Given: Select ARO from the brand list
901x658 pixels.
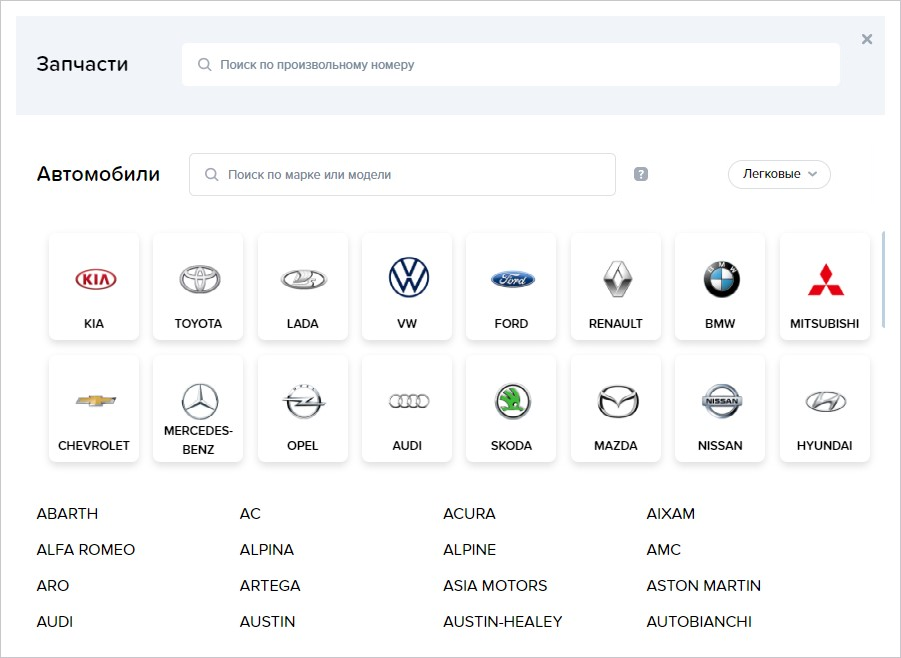Looking at the screenshot, I should [x=53, y=586].
